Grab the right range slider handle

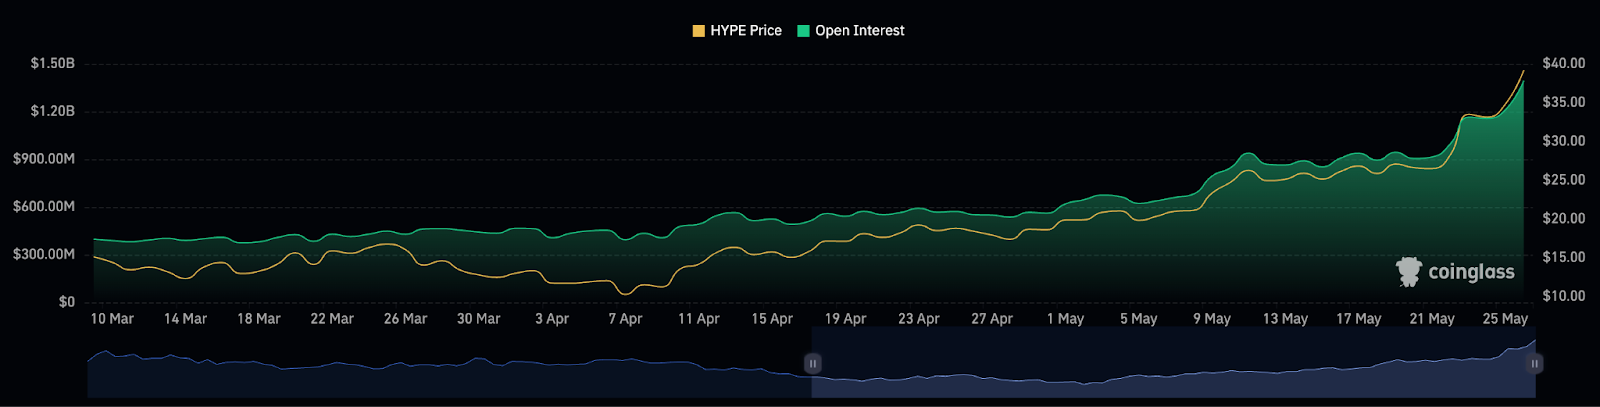(1535, 364)
